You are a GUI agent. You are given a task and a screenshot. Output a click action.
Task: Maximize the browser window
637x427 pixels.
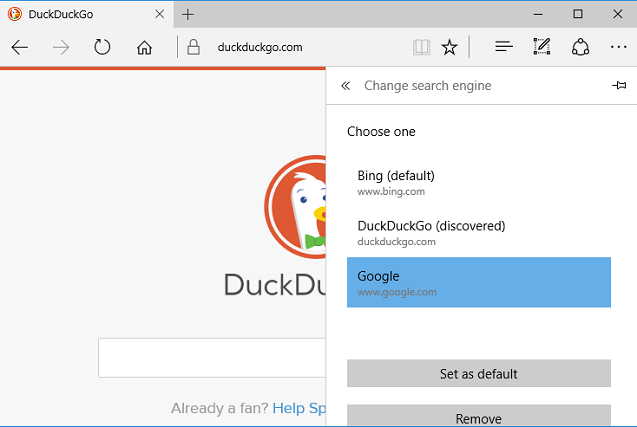tap(578, 14)
